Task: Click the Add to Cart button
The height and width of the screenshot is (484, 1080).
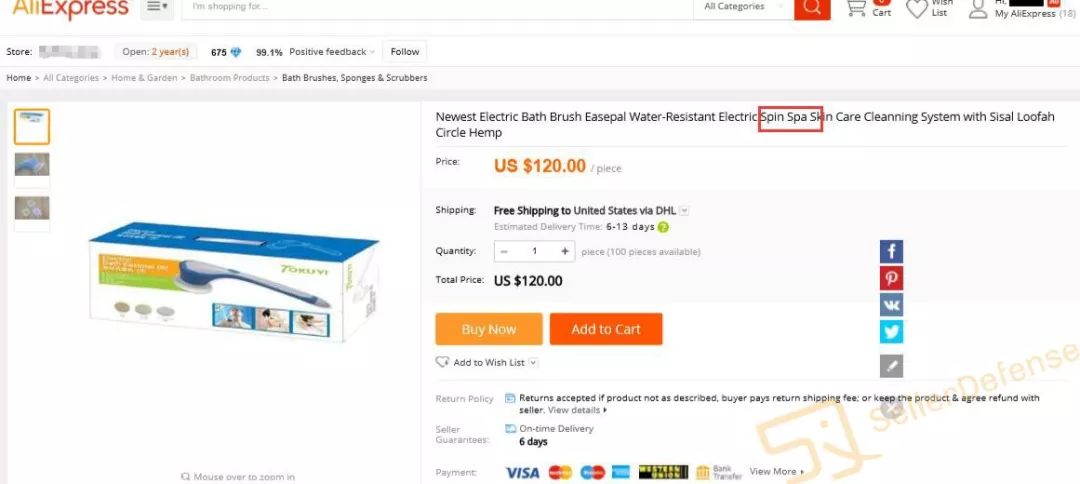Action: pos(606,329)
